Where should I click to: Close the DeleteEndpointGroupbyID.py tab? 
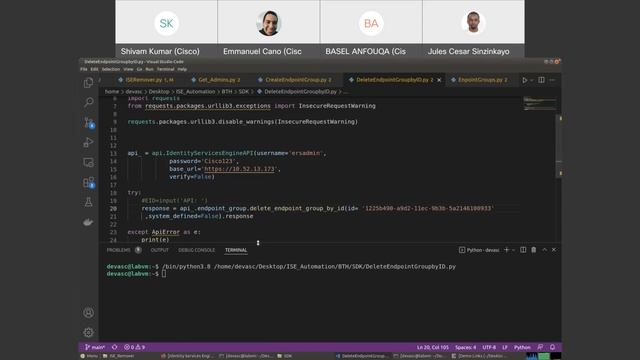(x=439, y=80)
